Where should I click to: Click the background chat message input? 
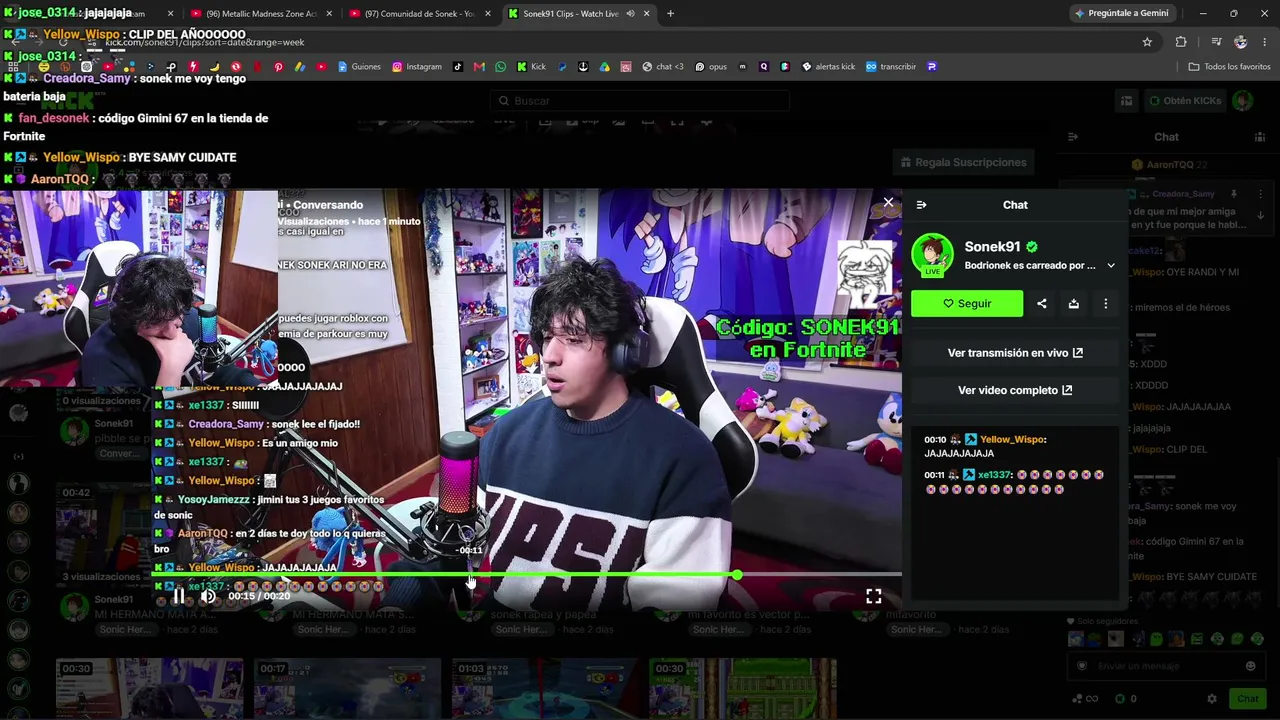[x=1164, y=666]
